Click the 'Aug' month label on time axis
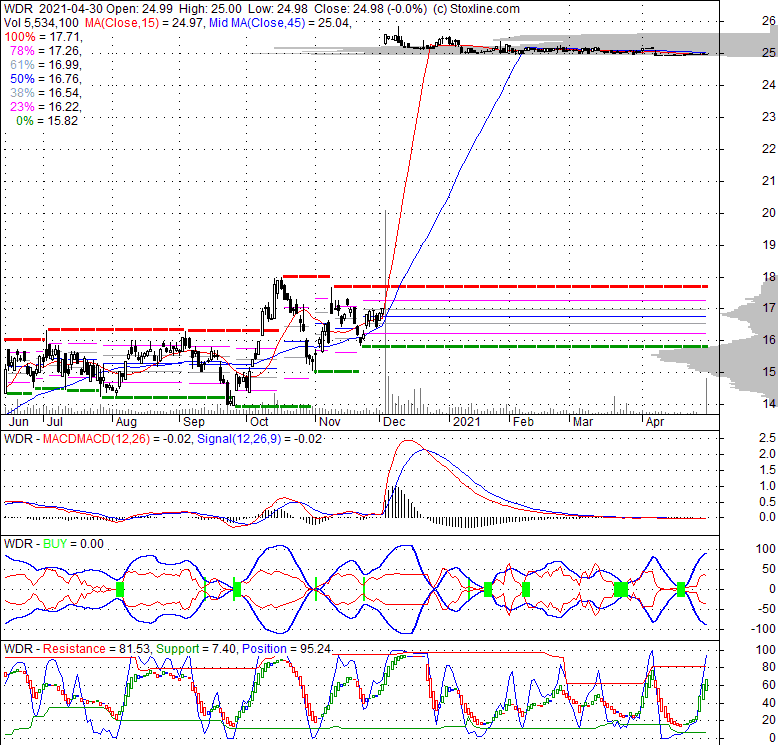Viewport: 780px width, 745px height. (x=126, y=422)
